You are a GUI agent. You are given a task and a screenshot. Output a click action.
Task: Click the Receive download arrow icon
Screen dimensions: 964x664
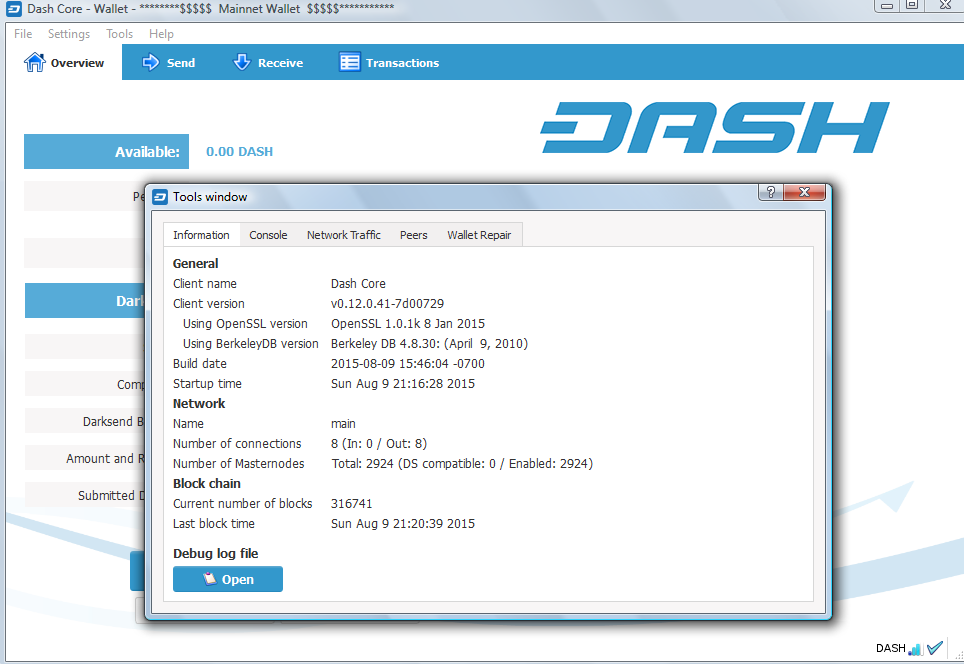tap(242, 62)
